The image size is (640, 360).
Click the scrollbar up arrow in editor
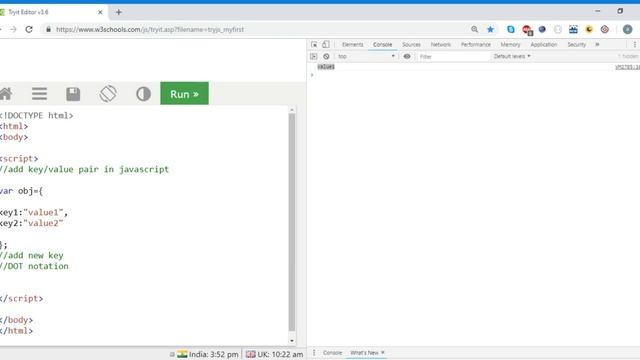[x=292, y=110]
